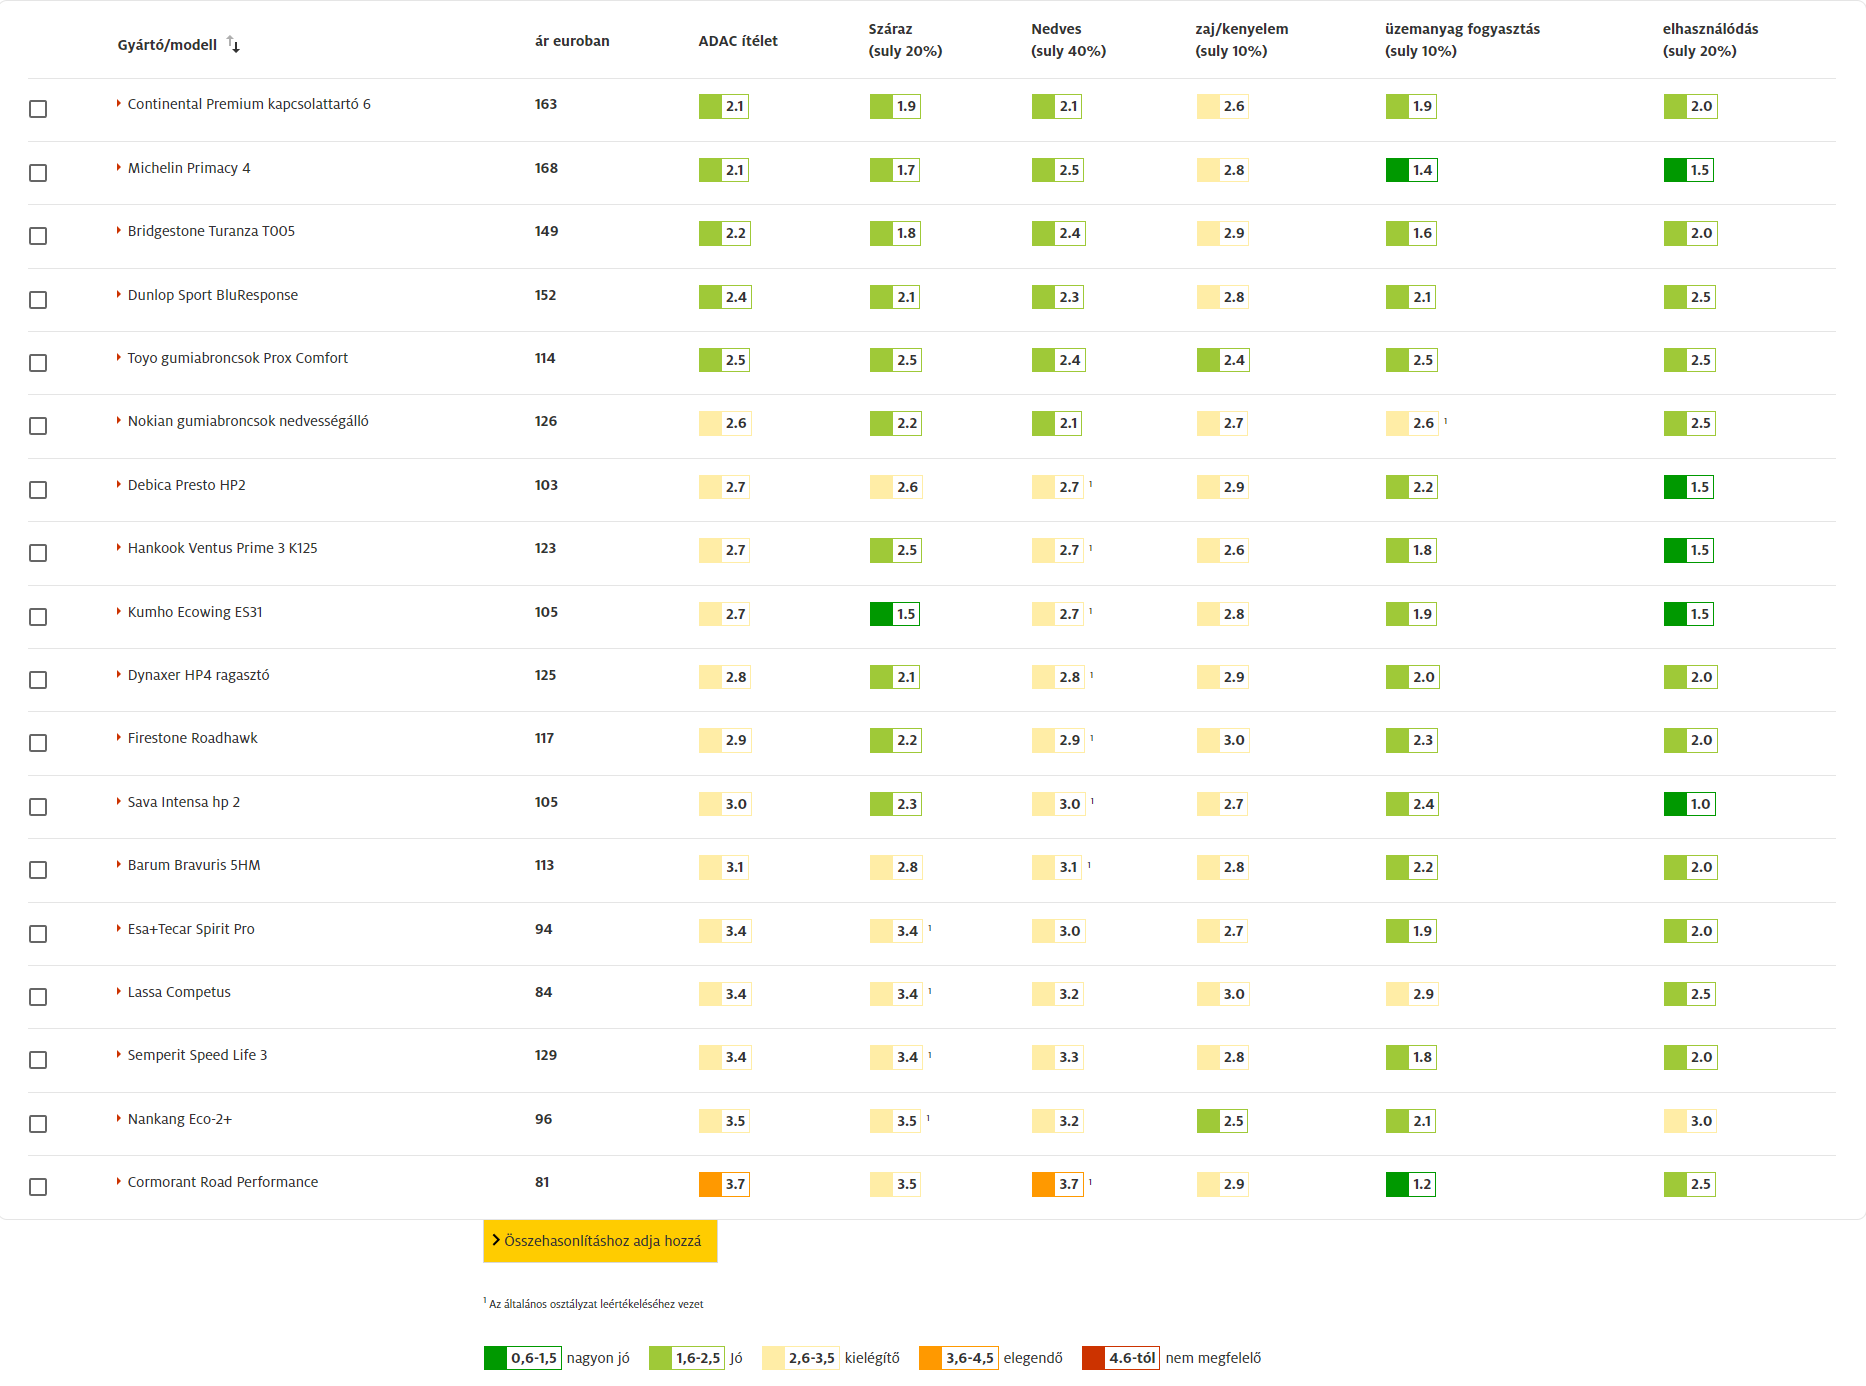Click the red arrow before Michelin Primacy 4
This screenshot has width=1866, height=1386.
(119, 167)
